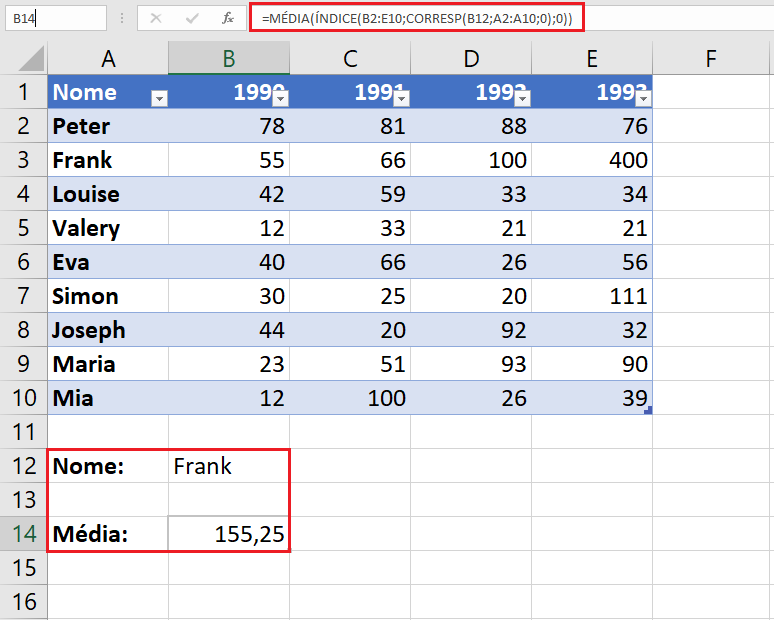The width and height of the screenshot is (774, 620).
Task: Select the cell containing Louise
Action: point(108,194)
